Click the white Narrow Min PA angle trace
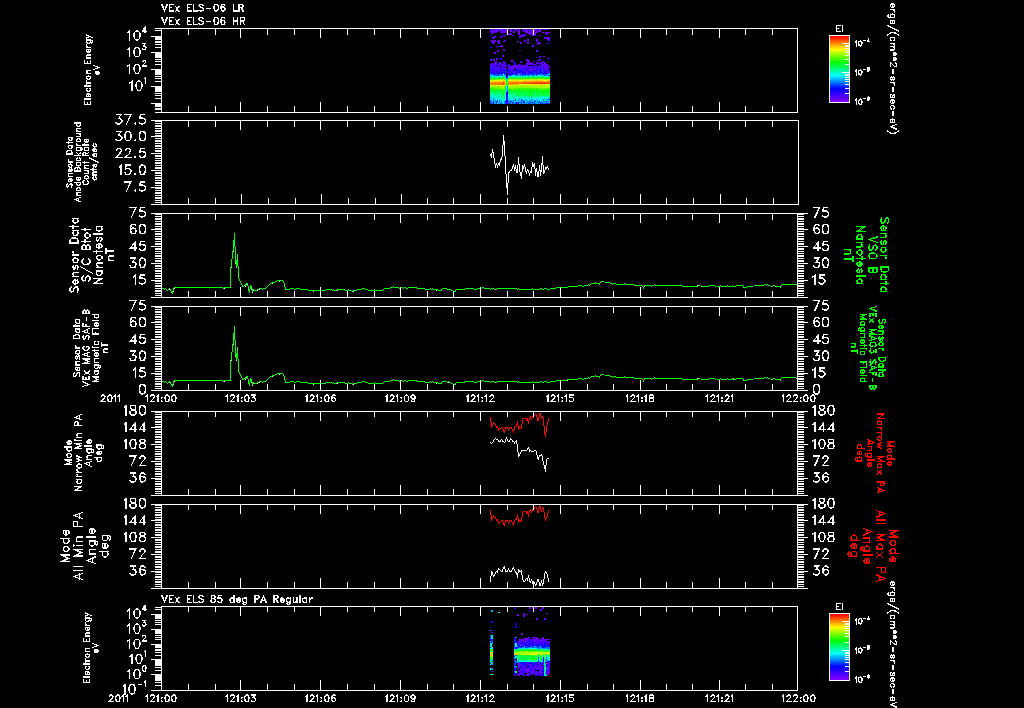This screenshot has width=1024, height=708. pyautogui.click(x=519, y=453)
